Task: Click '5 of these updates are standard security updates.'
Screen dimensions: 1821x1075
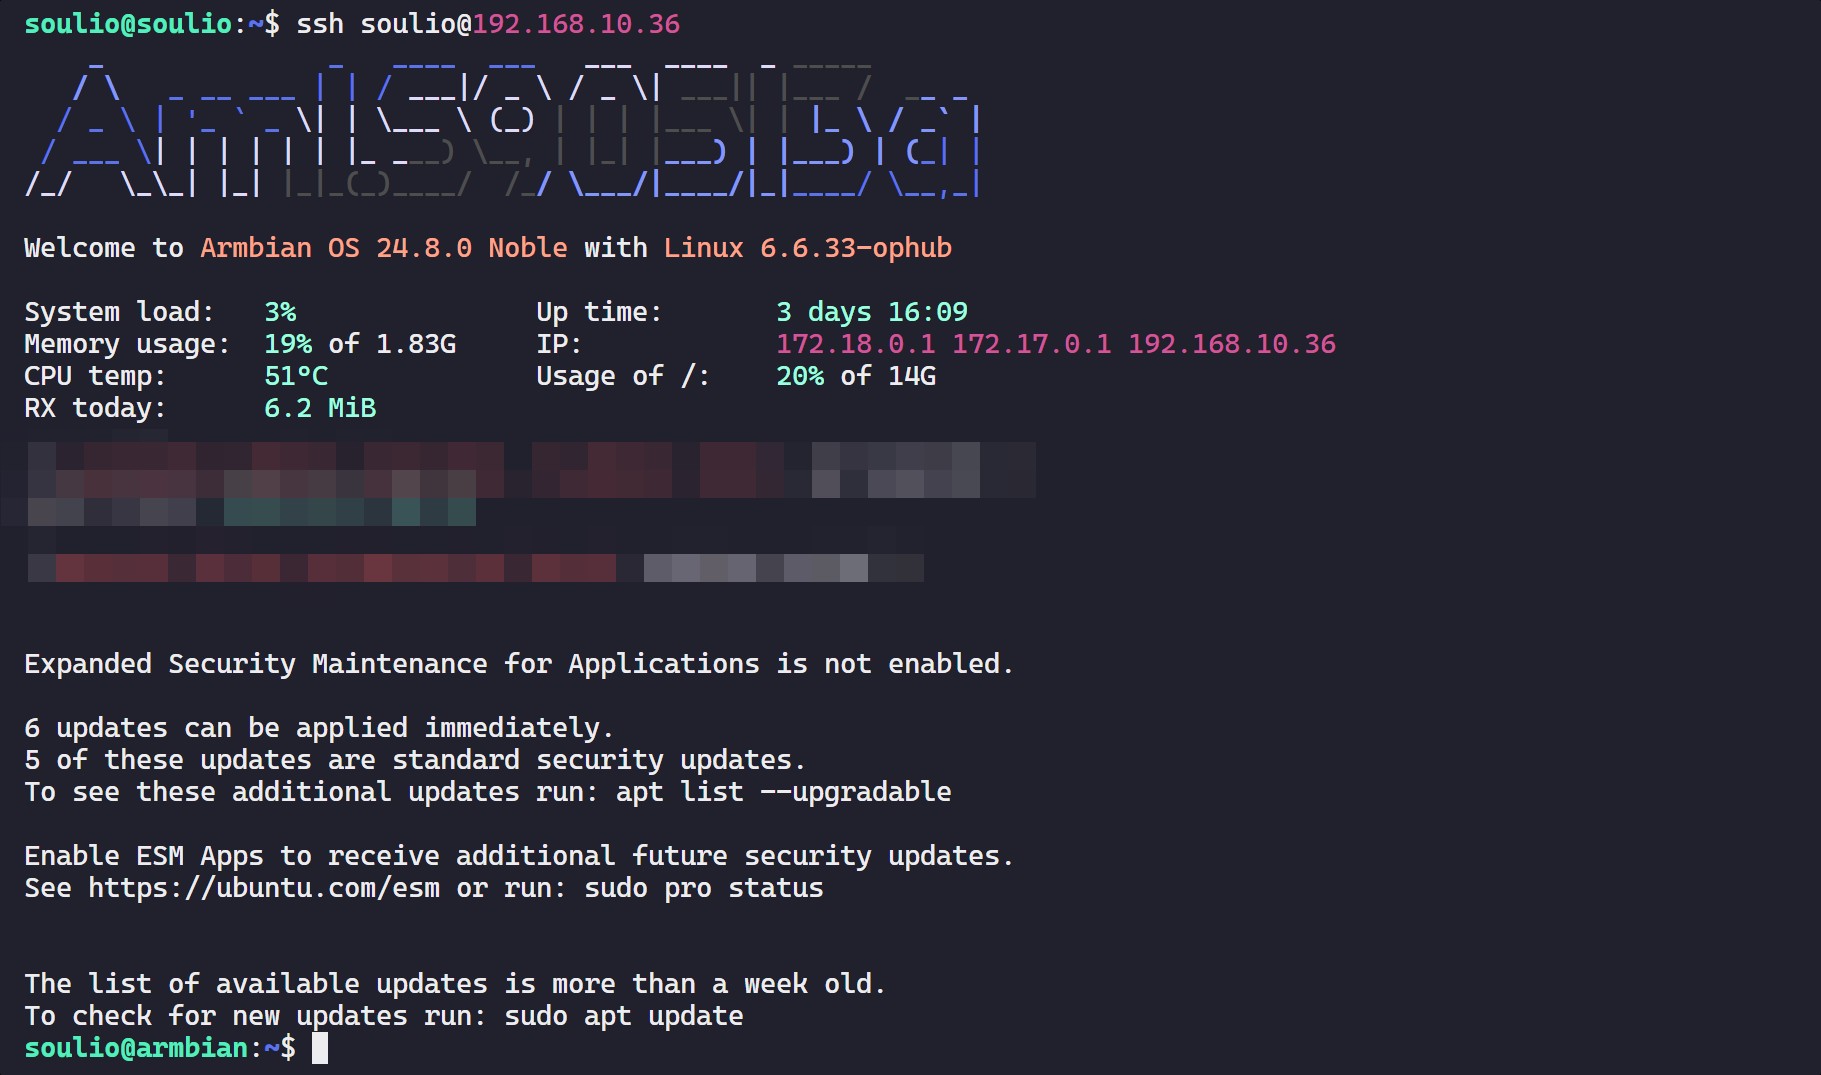Action: click(415, 760)
